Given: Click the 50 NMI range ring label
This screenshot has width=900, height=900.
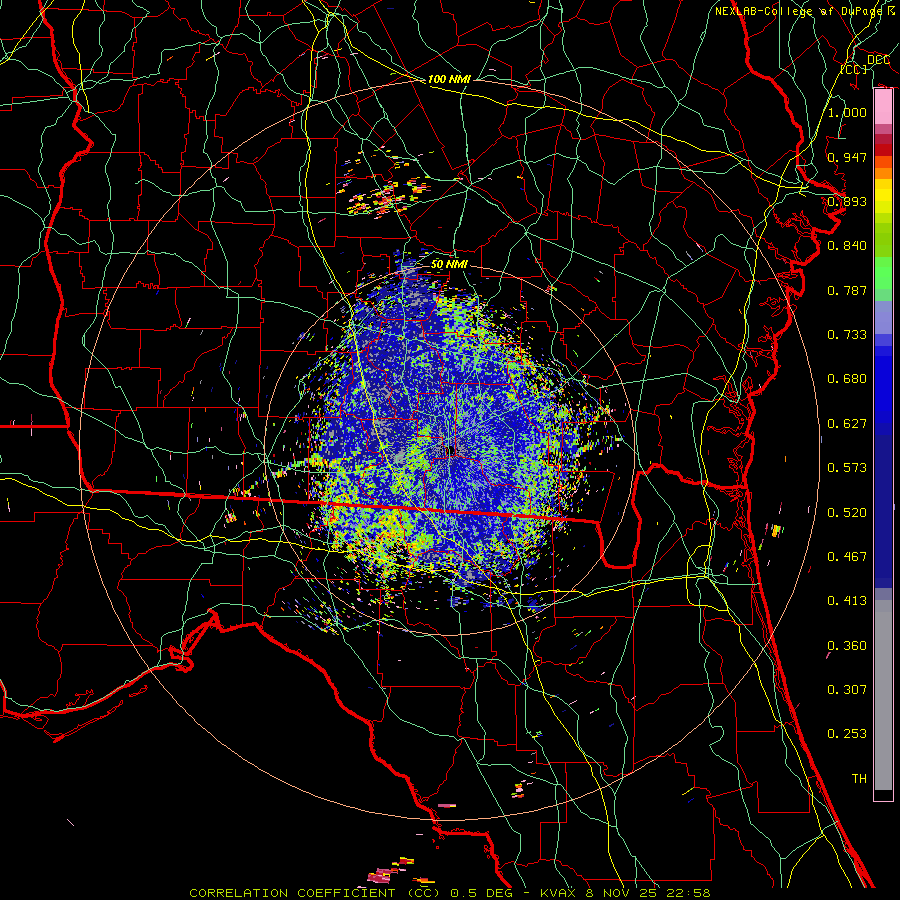Looking at the screenshot, I should coord(449,264).
